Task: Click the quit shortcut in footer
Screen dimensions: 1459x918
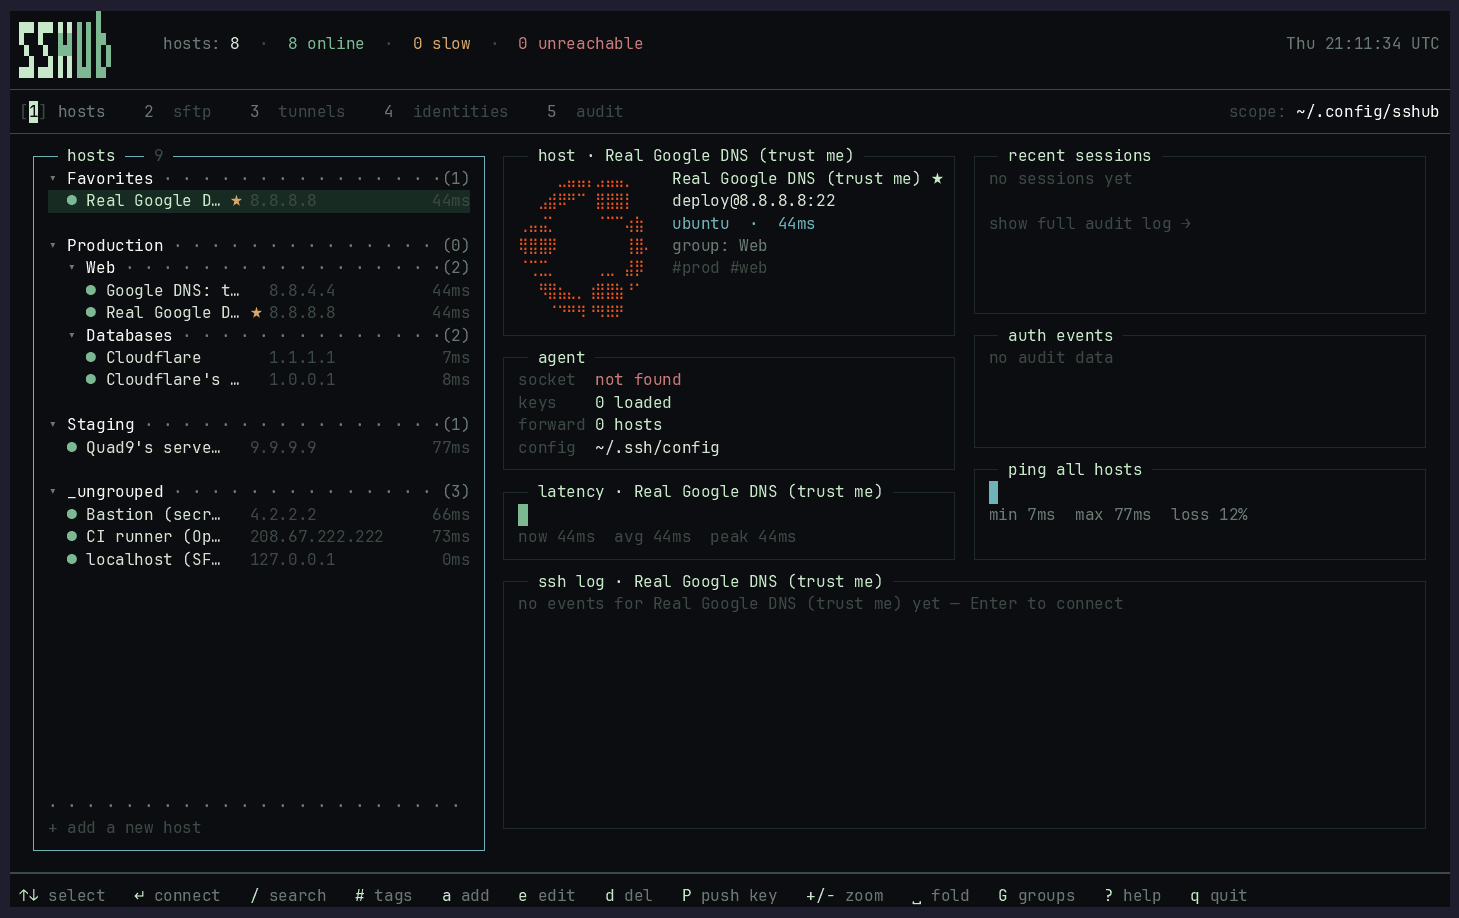Action: tap(1219, 896)
